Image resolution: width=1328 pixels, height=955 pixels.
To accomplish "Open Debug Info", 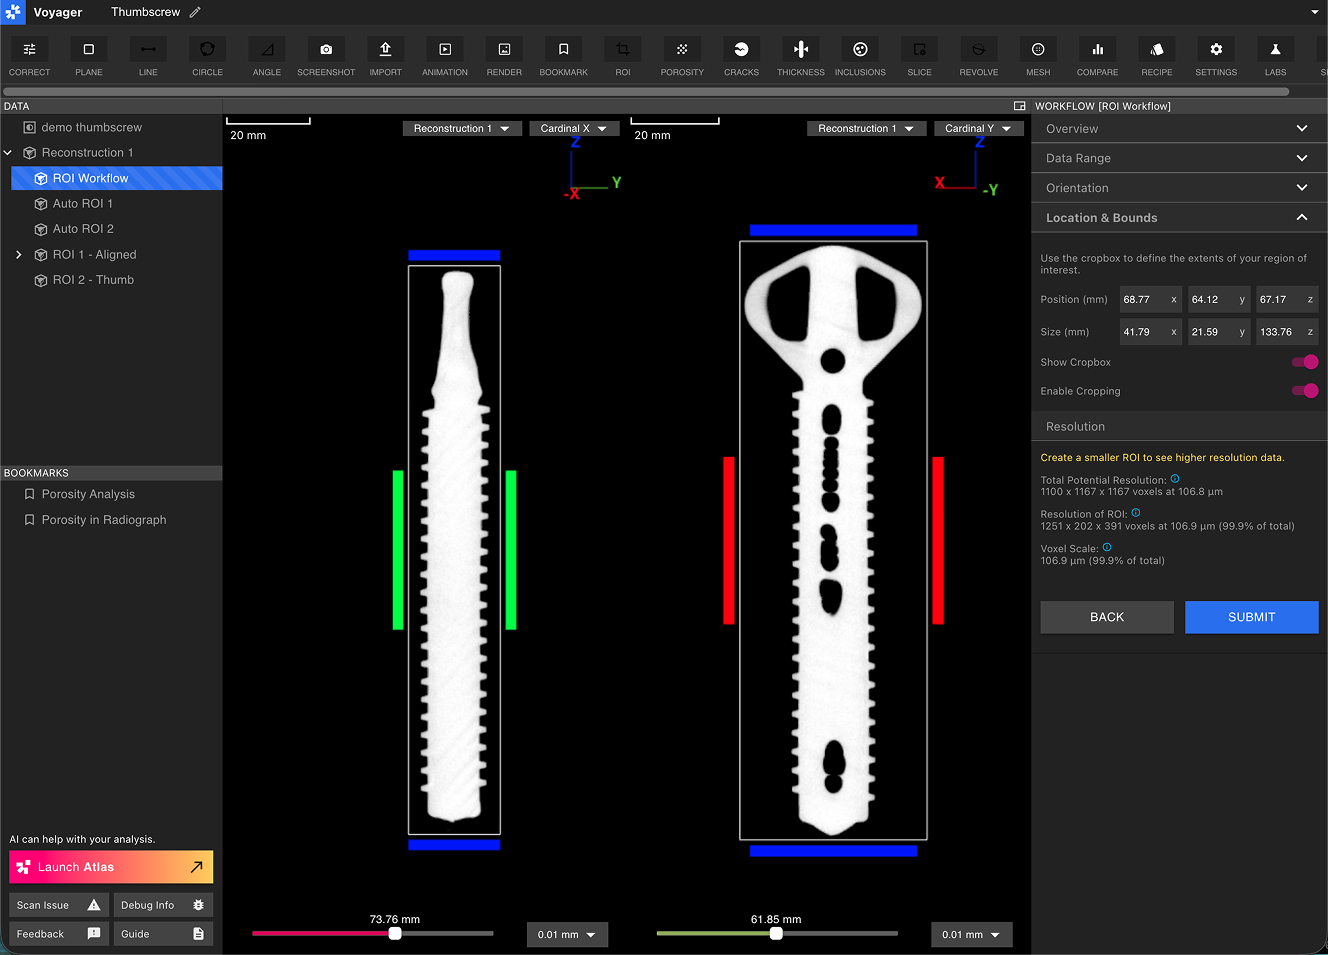I will coord(163,905).
